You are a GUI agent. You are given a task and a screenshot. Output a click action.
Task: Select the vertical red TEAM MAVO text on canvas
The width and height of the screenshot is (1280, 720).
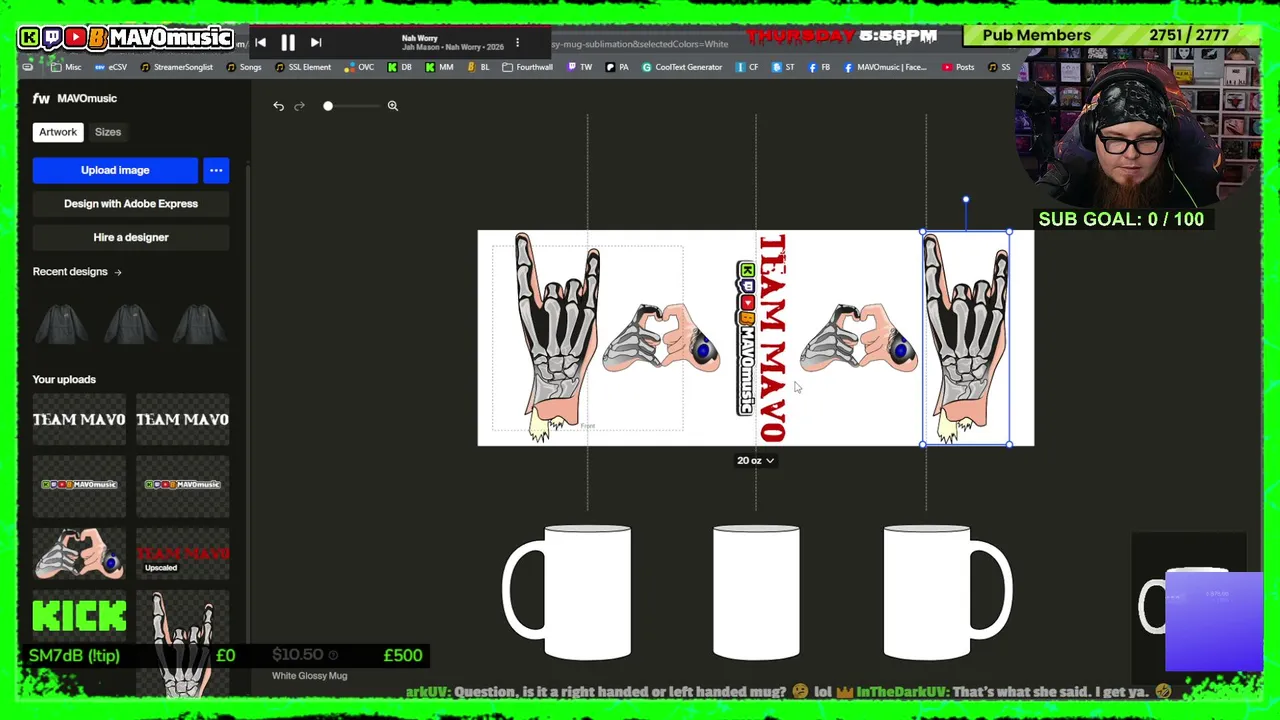point(773,338)
